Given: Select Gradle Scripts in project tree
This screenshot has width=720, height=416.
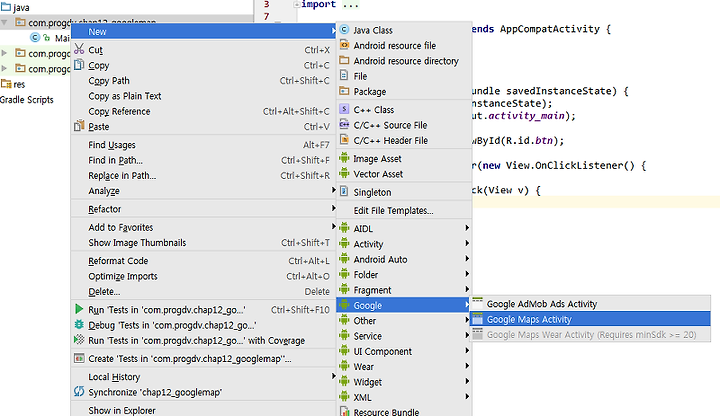Looking at the screenshot, I should click(27, 100).
